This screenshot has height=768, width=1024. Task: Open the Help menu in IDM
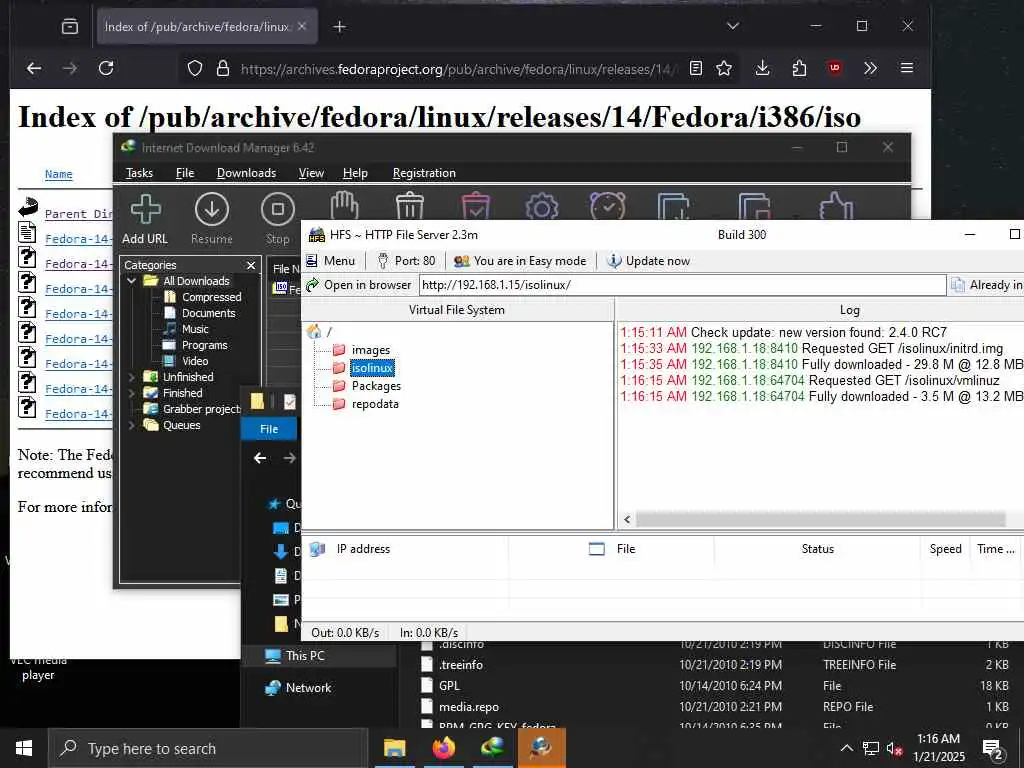(355, 173)
